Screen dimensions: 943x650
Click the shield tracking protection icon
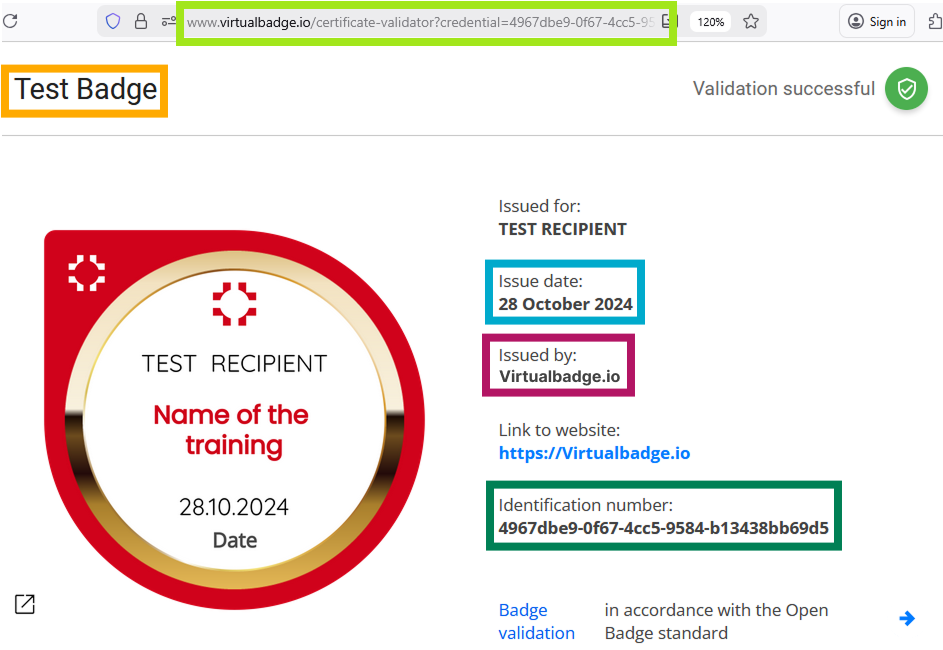pyautogui.click(x=112, y=22)
